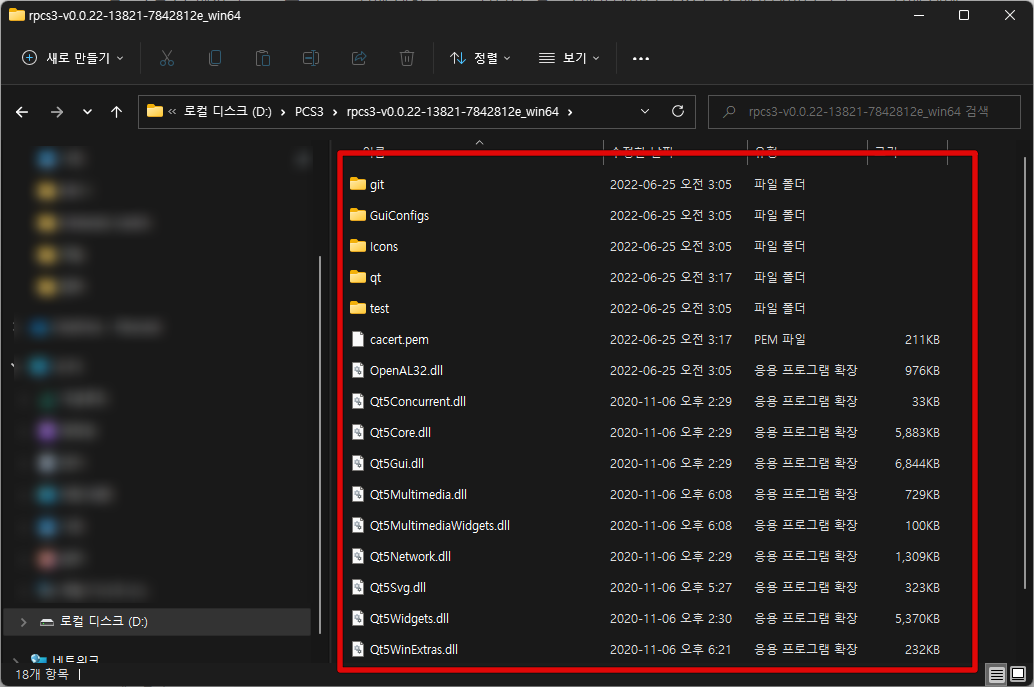Select the Qt5Multimedia.dll file name
This screenshot has height=687, width=1034.
click(418, 494)
